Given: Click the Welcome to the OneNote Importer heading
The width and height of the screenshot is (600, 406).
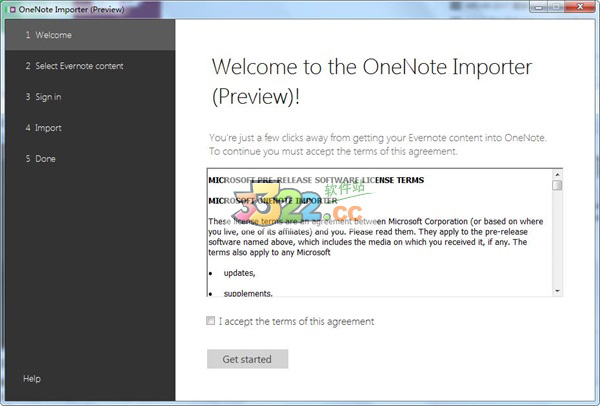Looking at the screenshot, I should 372,82.
